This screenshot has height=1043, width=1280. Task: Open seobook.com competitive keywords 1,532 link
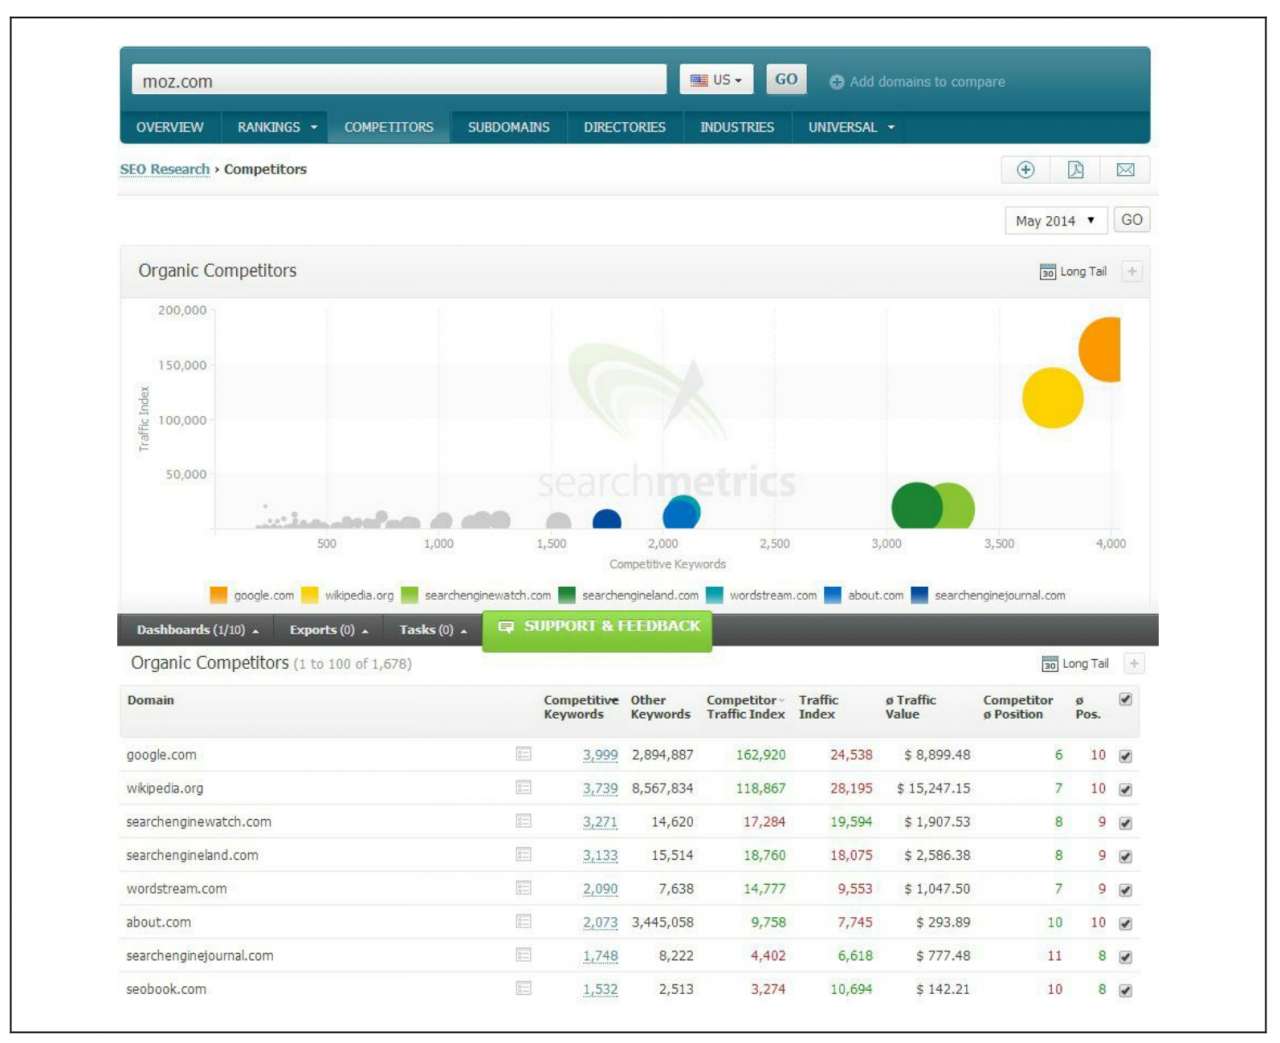600,990
